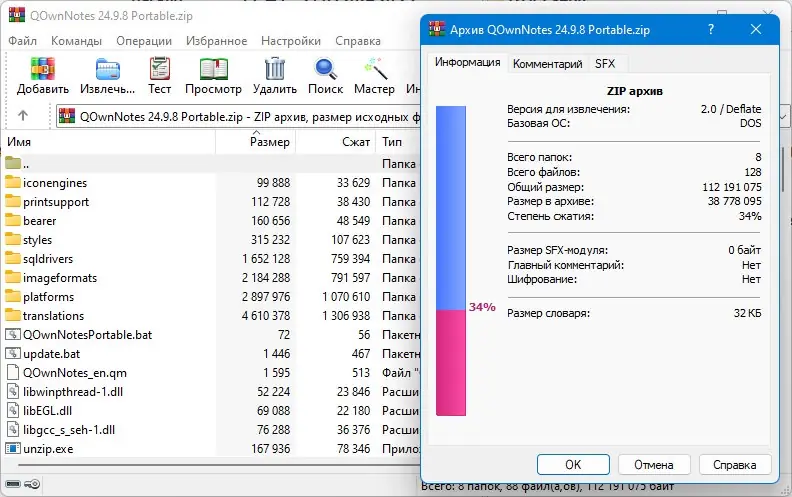The image size is (792, 497).
Task: Select the iconengines folder icon
Action: pyautogui.click(x=13, y=182)
